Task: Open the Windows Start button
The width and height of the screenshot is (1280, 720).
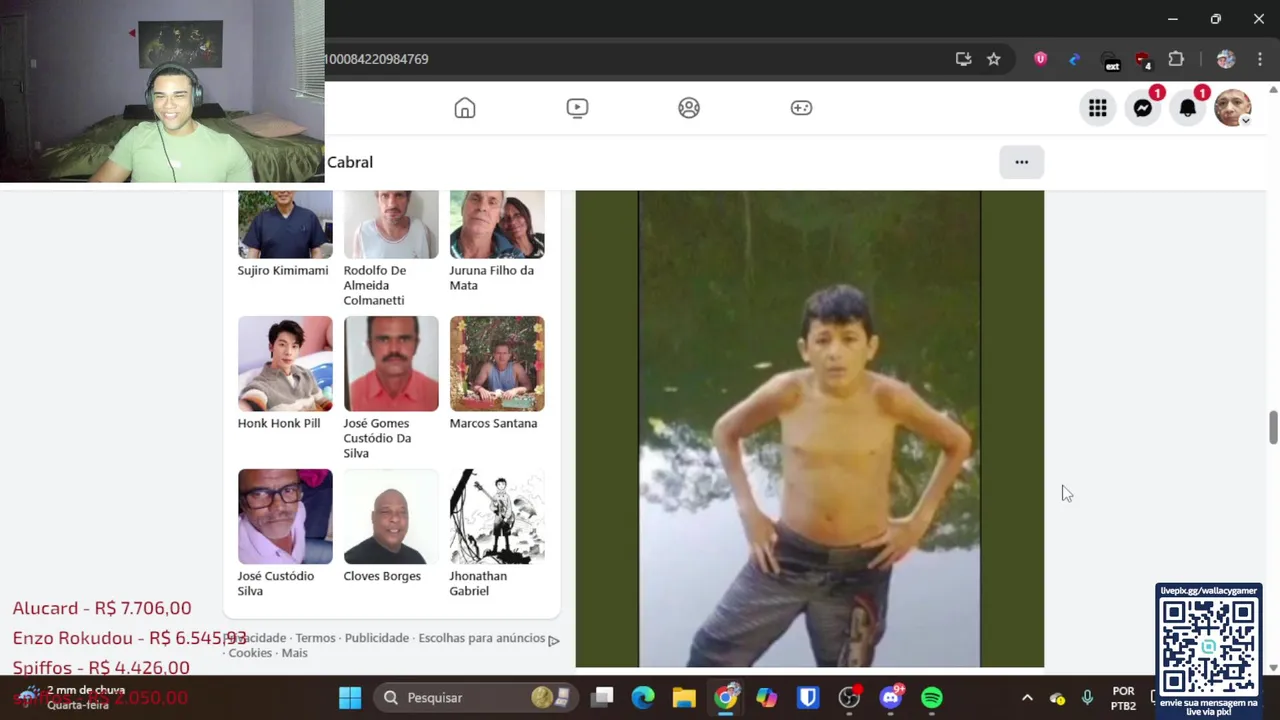Action: (350, 698)
